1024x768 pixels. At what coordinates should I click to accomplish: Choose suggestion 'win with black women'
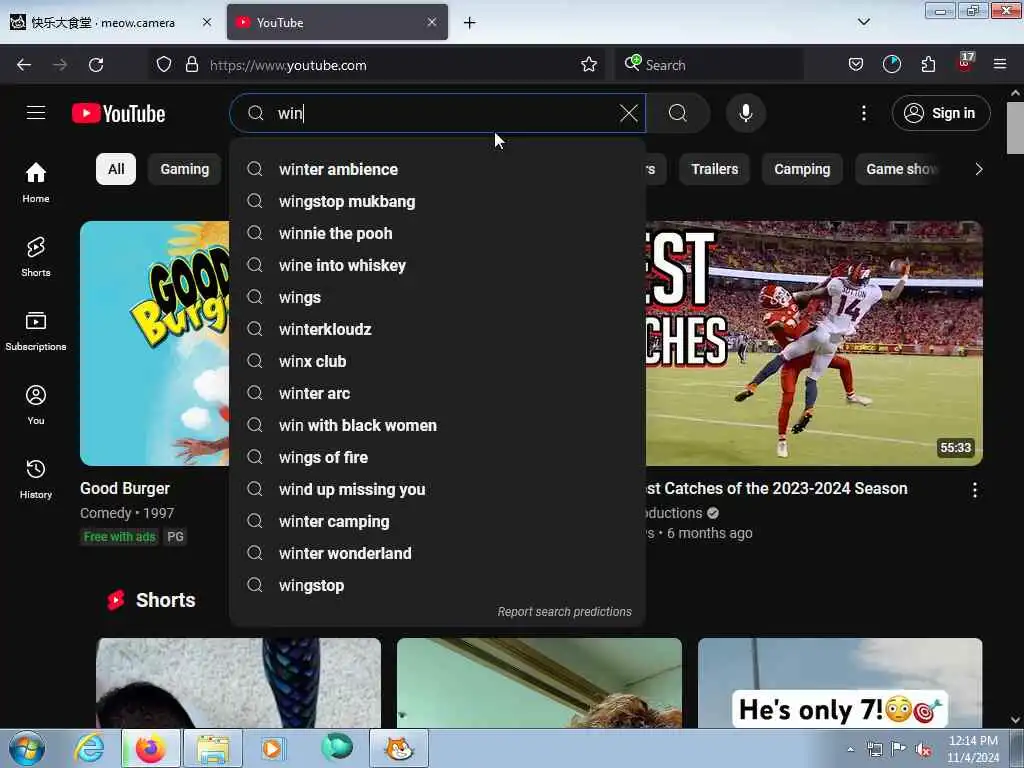pos(438,425)
